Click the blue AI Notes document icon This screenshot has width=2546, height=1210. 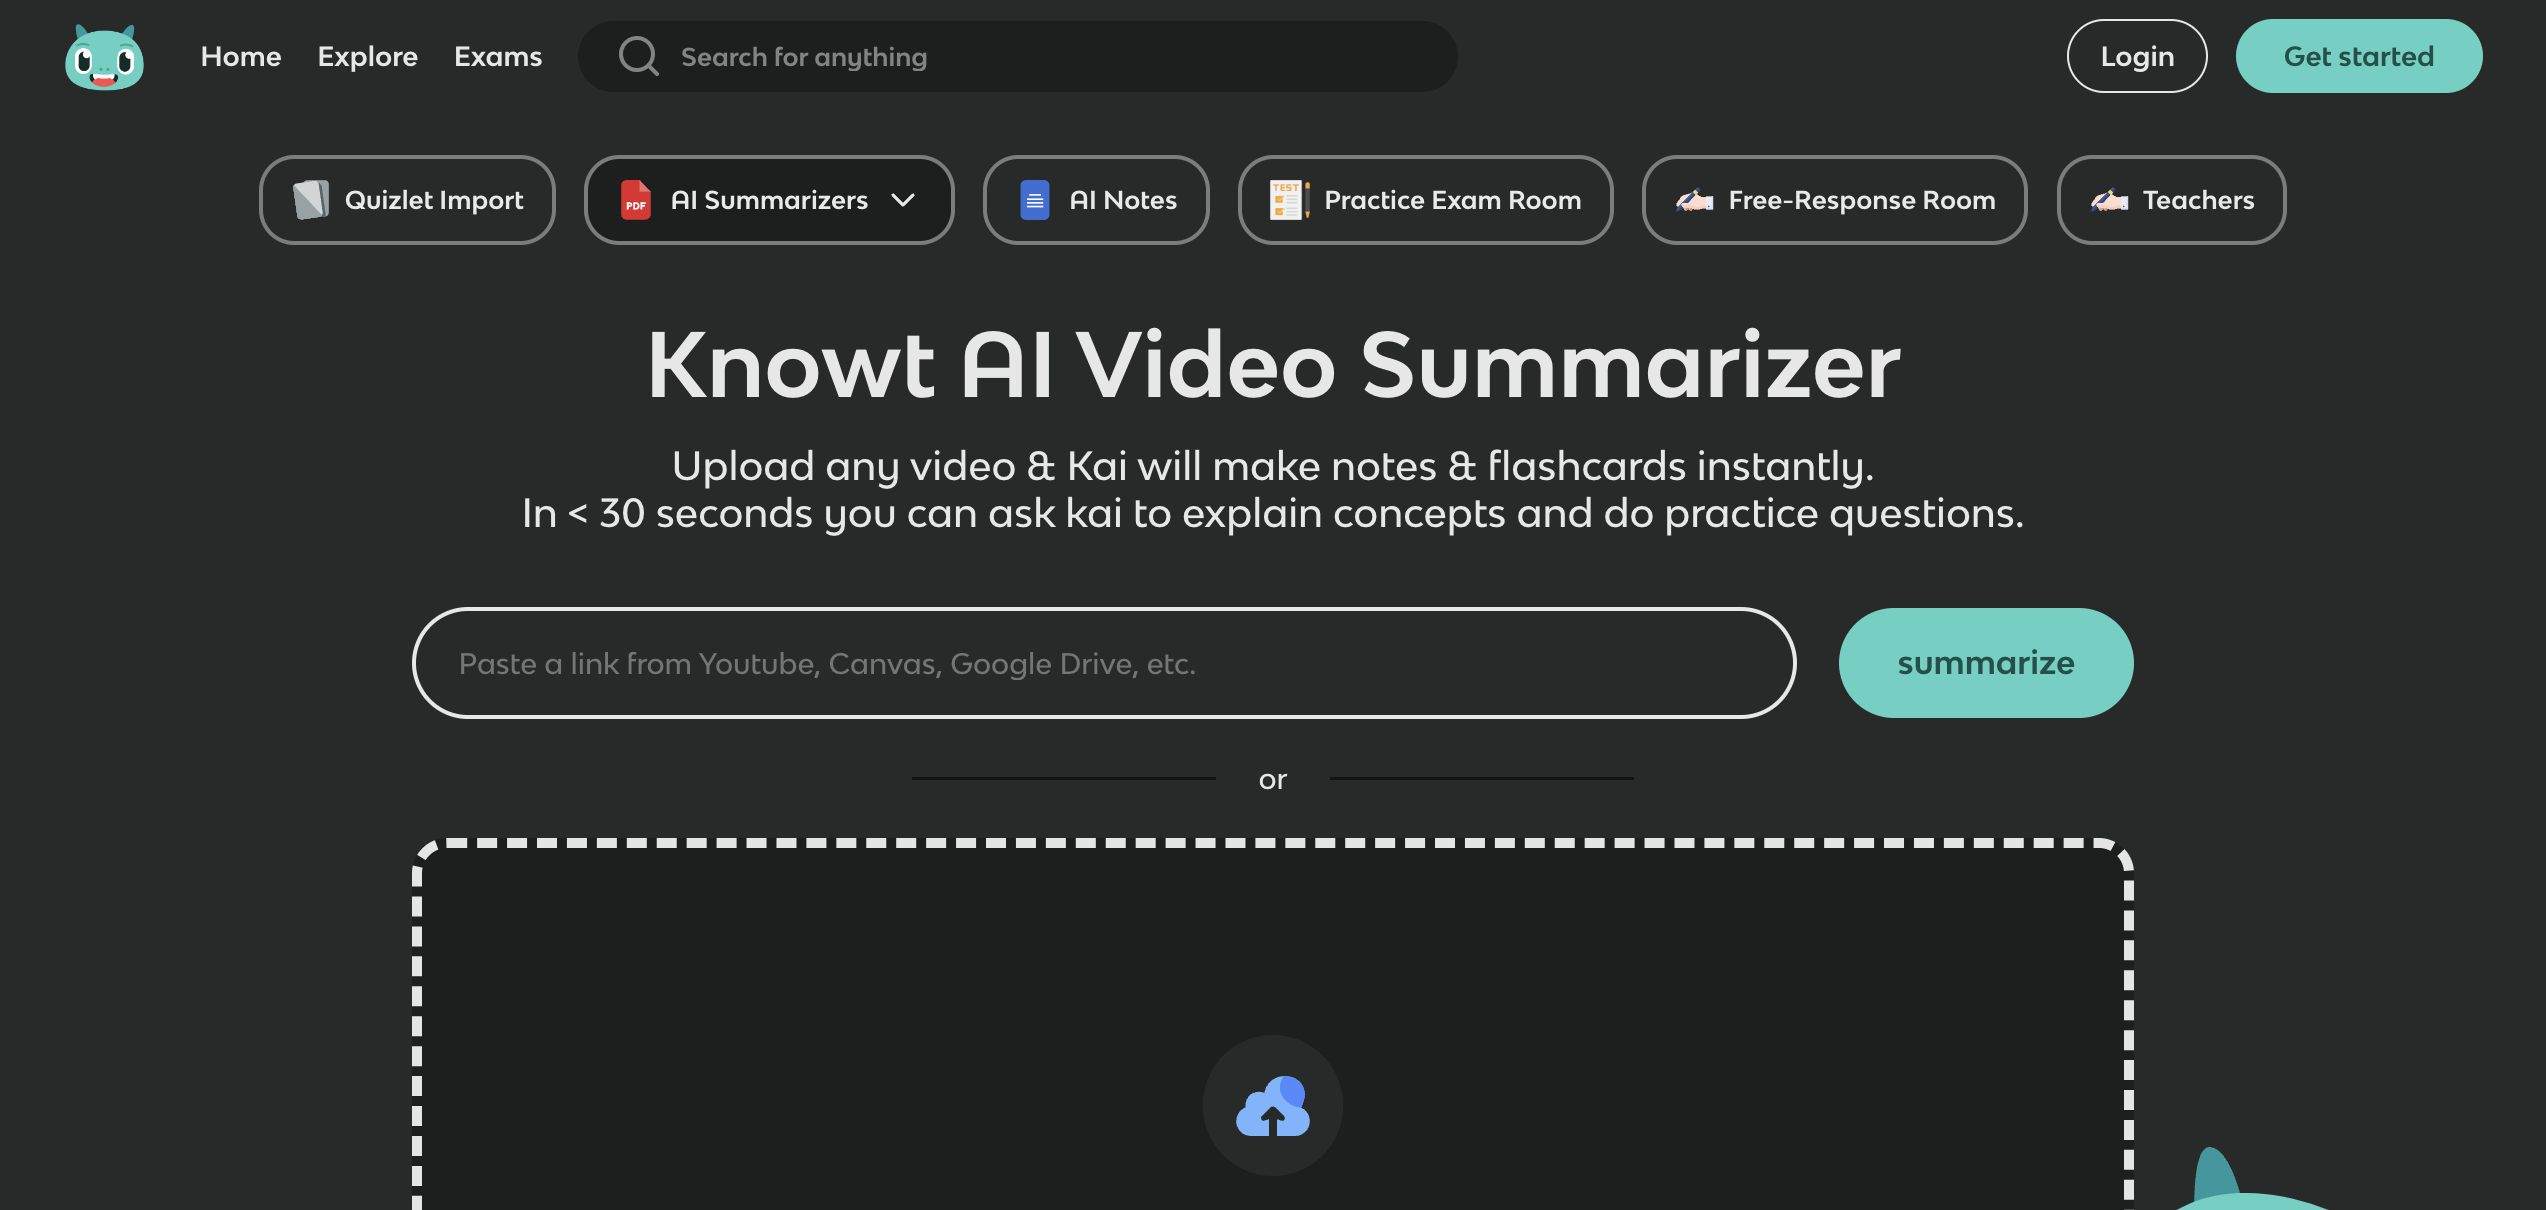coord(1035,200)
